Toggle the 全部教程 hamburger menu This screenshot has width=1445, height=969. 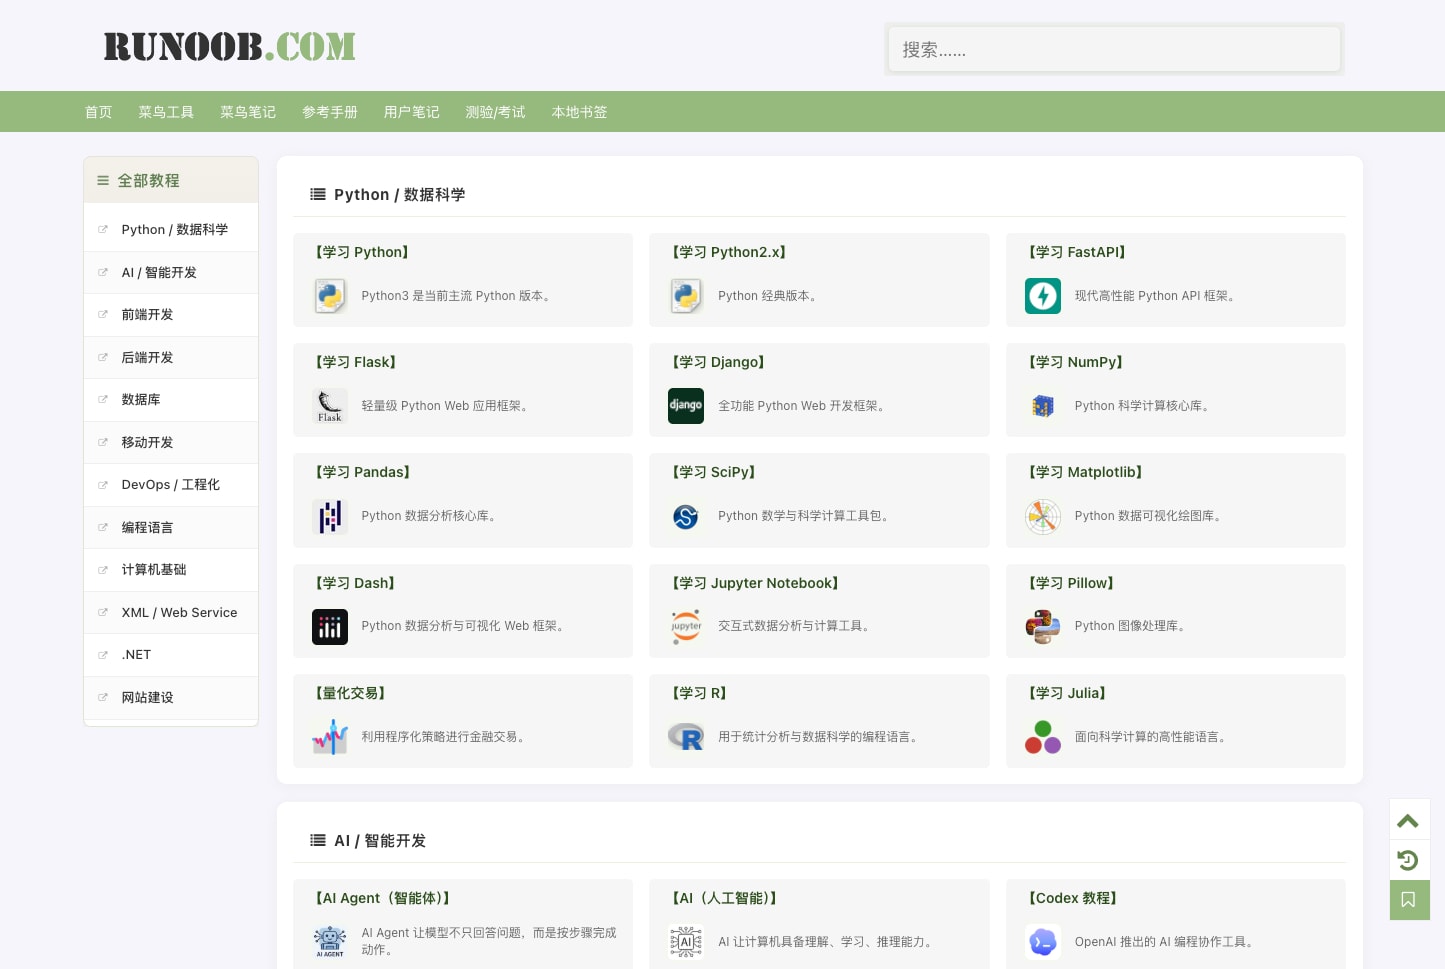click(102, 181)
